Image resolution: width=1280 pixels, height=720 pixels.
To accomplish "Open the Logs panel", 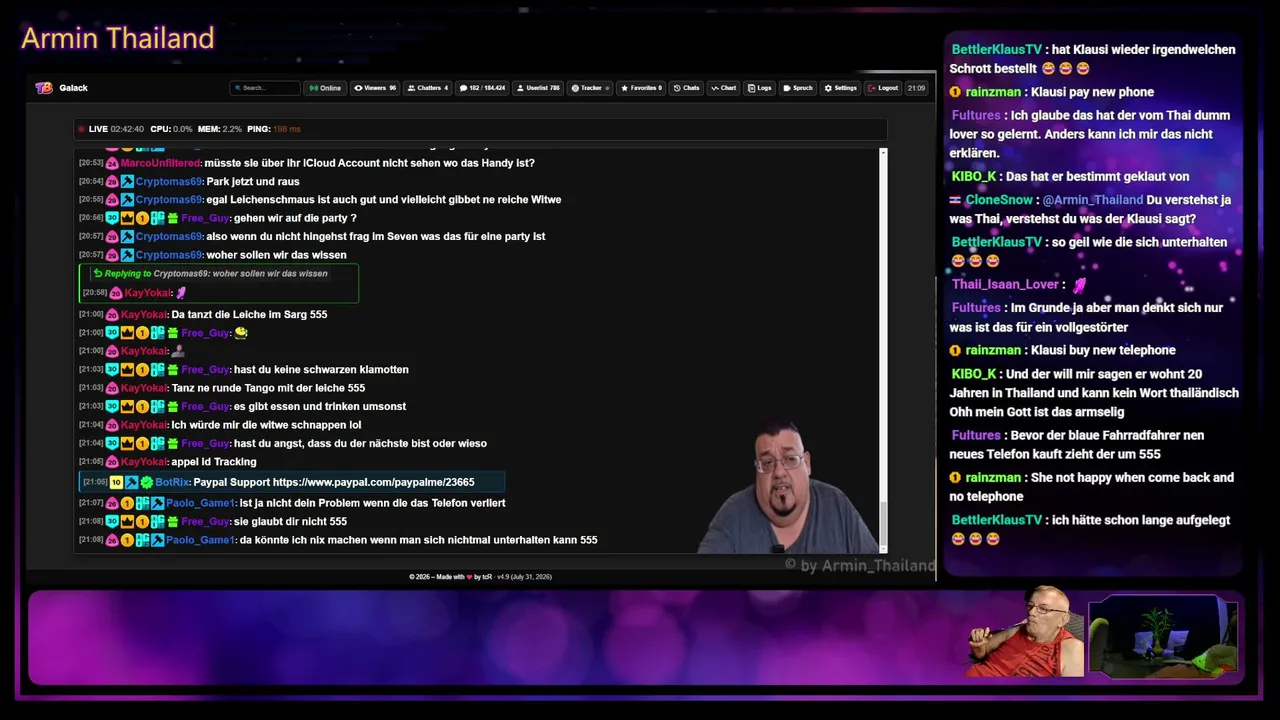I will 759,88.
